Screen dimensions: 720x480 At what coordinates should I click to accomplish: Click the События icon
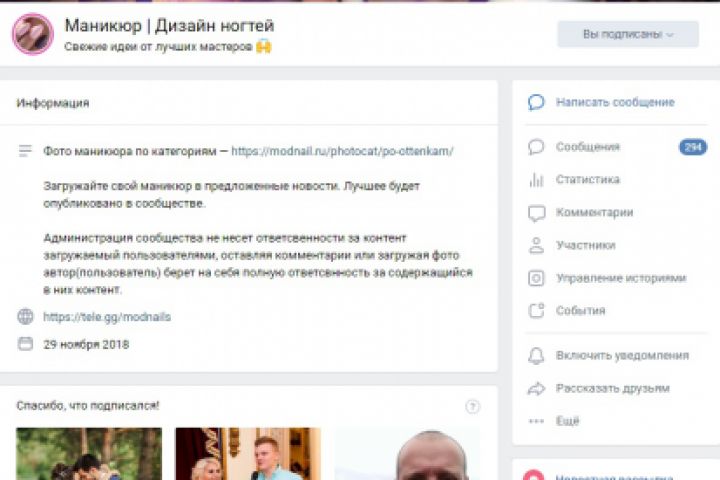pyautogui.click(x=536, y=311)
